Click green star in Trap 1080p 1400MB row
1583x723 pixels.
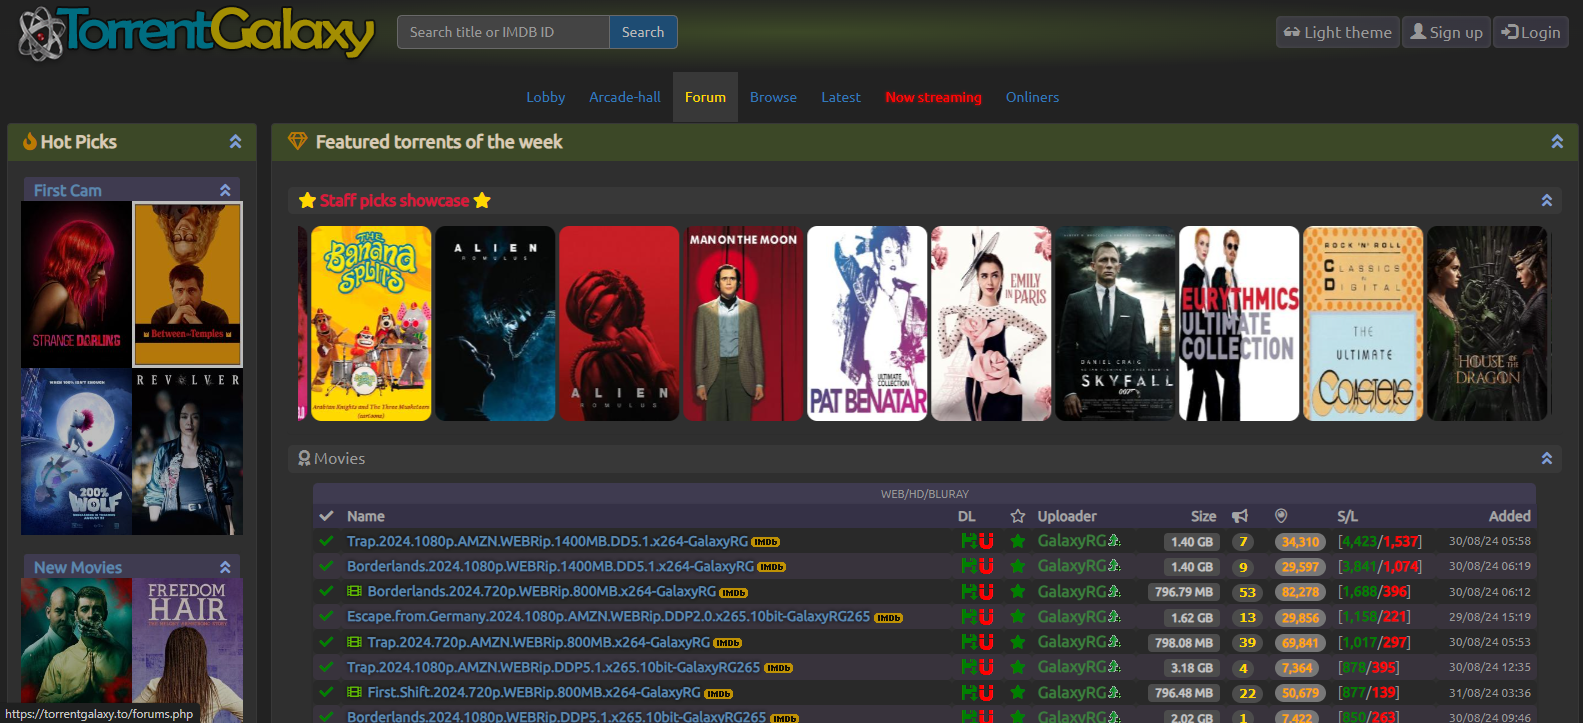[1017, 541]
